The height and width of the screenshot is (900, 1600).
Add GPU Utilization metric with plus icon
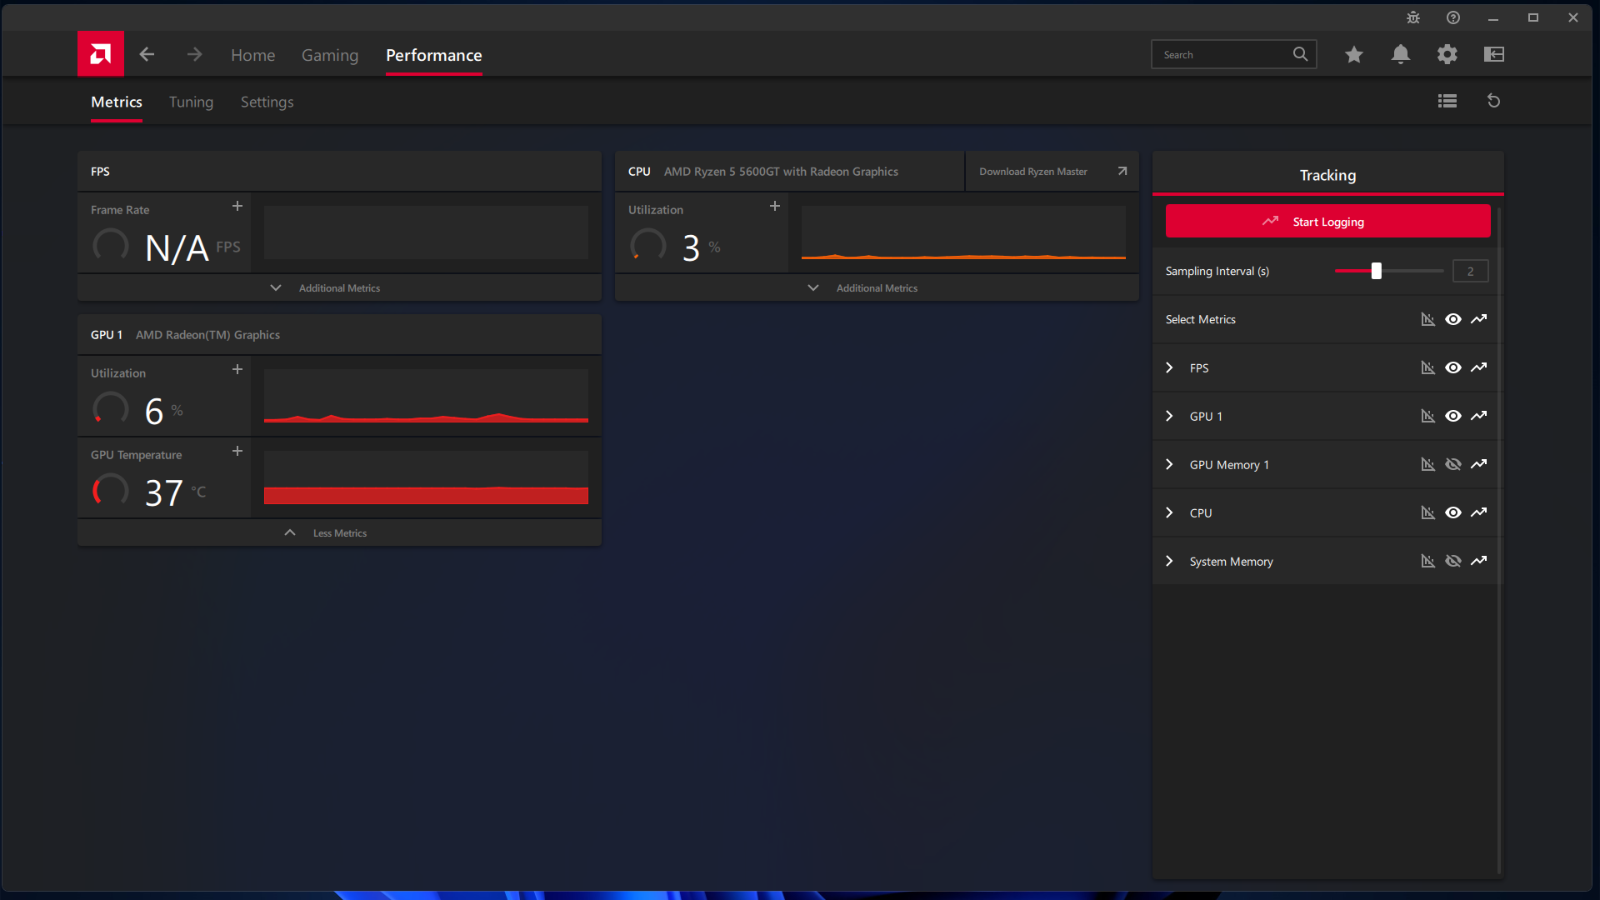point(237,369)
